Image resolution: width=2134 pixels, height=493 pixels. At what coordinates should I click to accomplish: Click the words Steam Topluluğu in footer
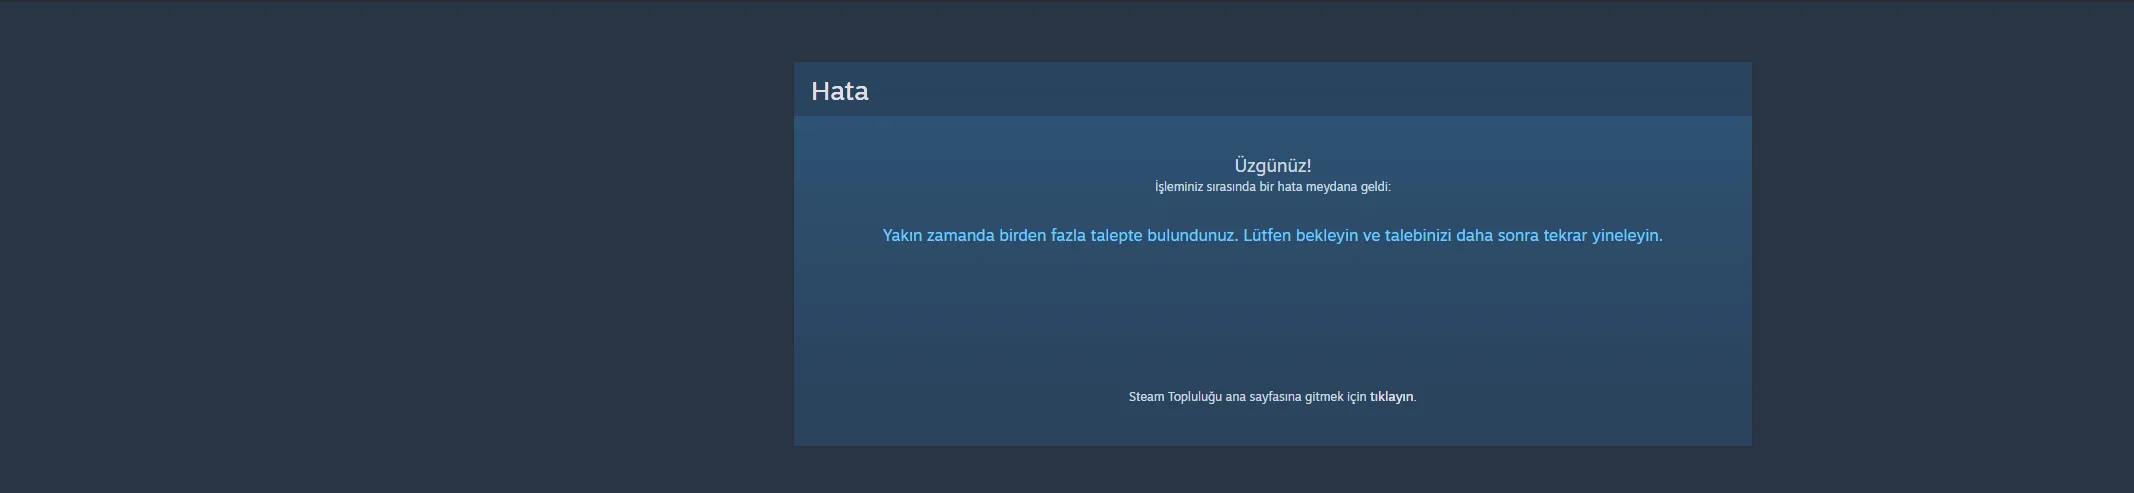click(x=1175, y=397)
